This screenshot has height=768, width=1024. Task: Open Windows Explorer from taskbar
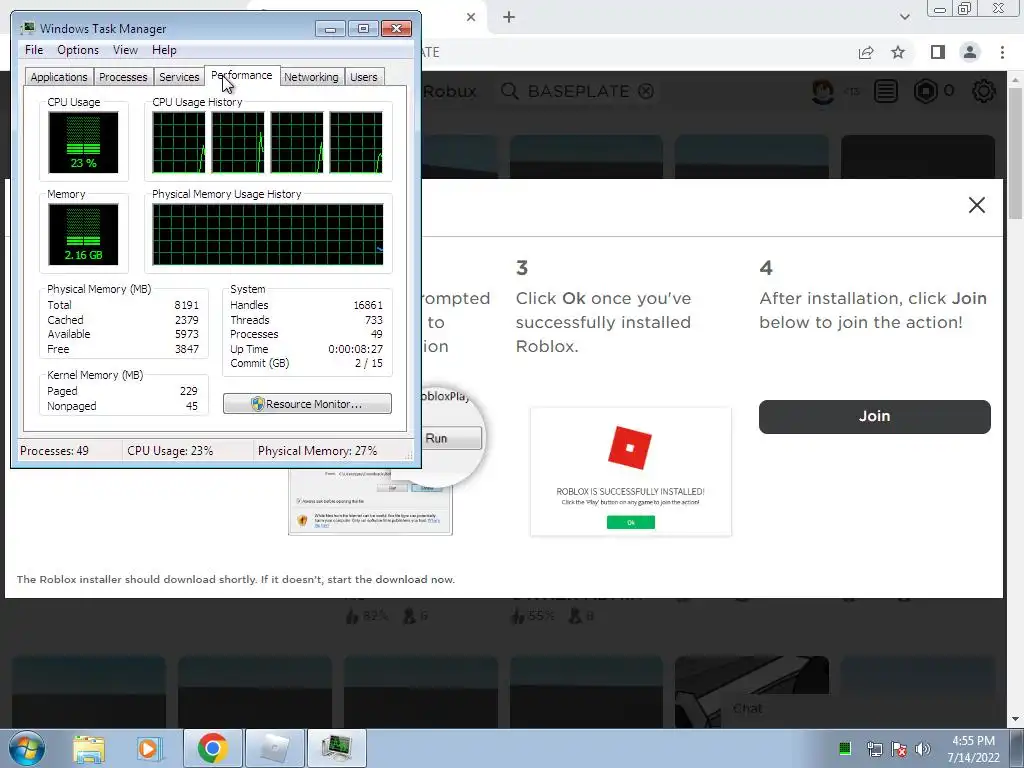[89, 748]
